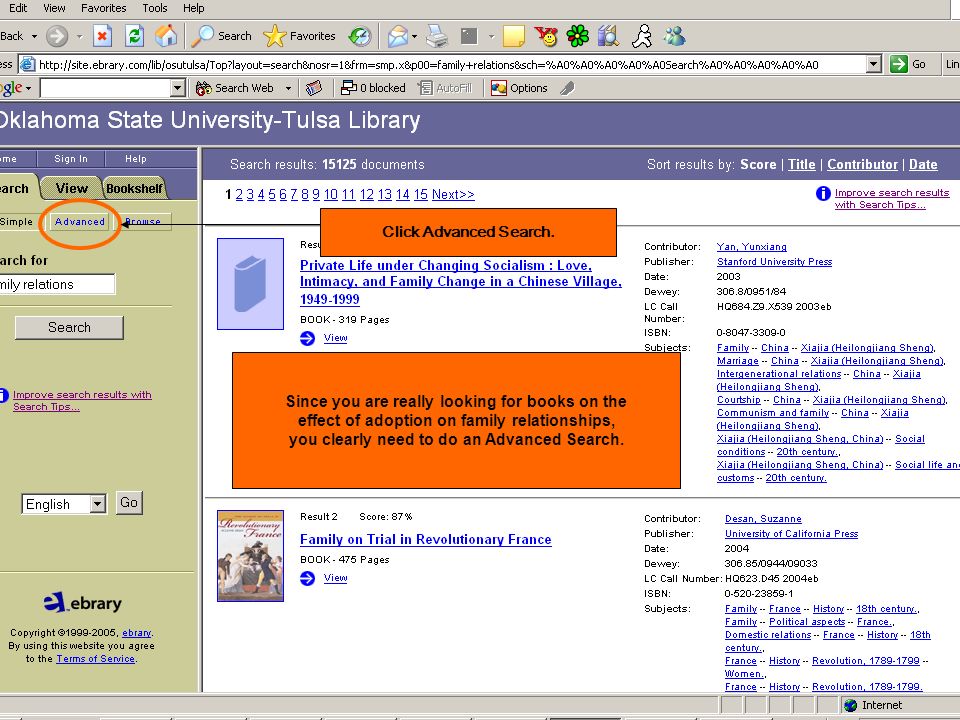Viewport: 960px width, 720px height.
Task: Open the Windows Messenger people icon
Action: pos(674,36)
